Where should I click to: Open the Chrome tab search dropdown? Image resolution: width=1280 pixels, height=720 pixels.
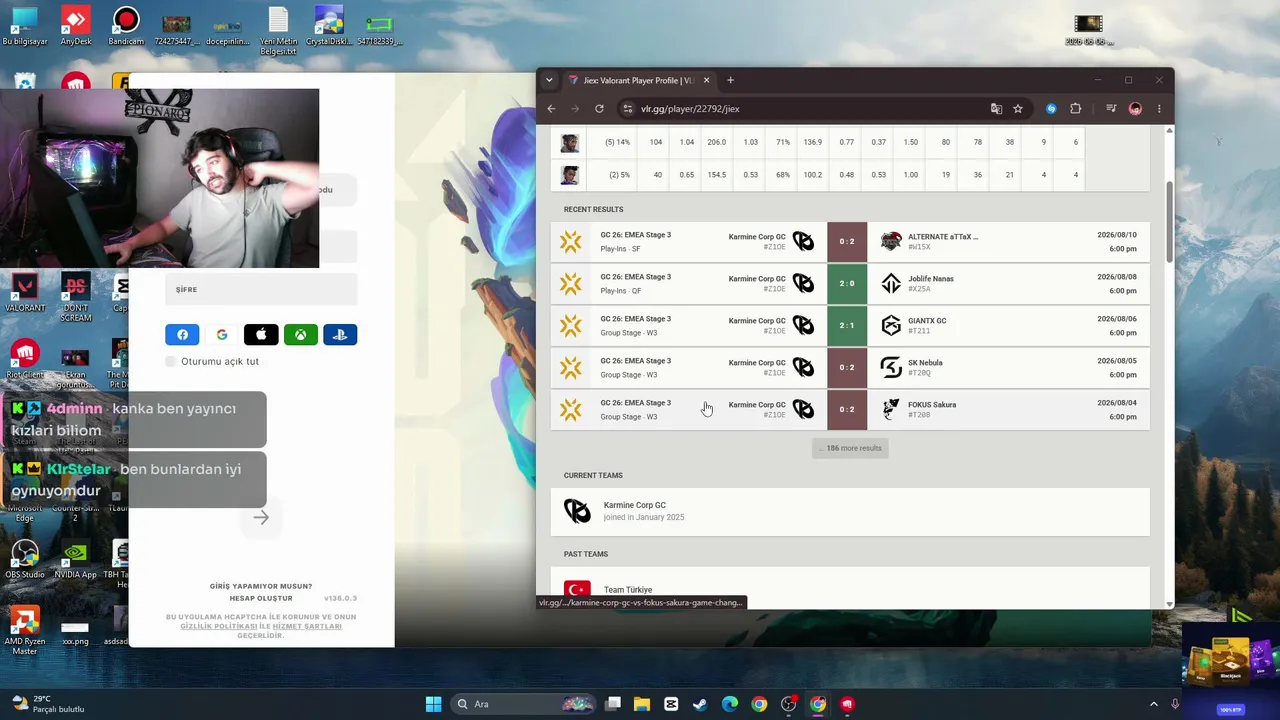point(549,80)
